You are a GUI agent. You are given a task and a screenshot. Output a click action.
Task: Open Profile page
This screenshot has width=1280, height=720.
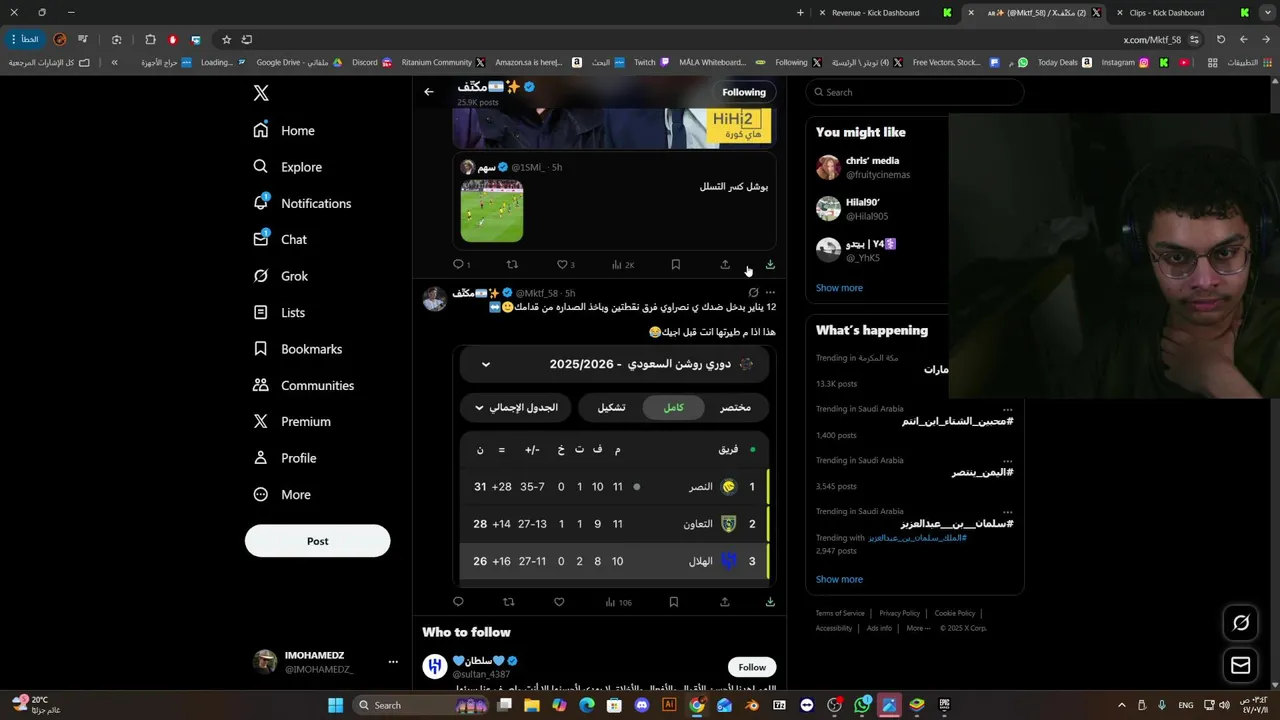[x=285, y=458]
